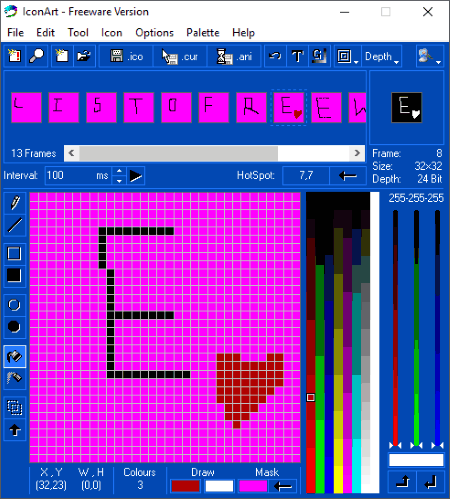
Task: Click the HotSpot arrow button
Action: point(348,175)
